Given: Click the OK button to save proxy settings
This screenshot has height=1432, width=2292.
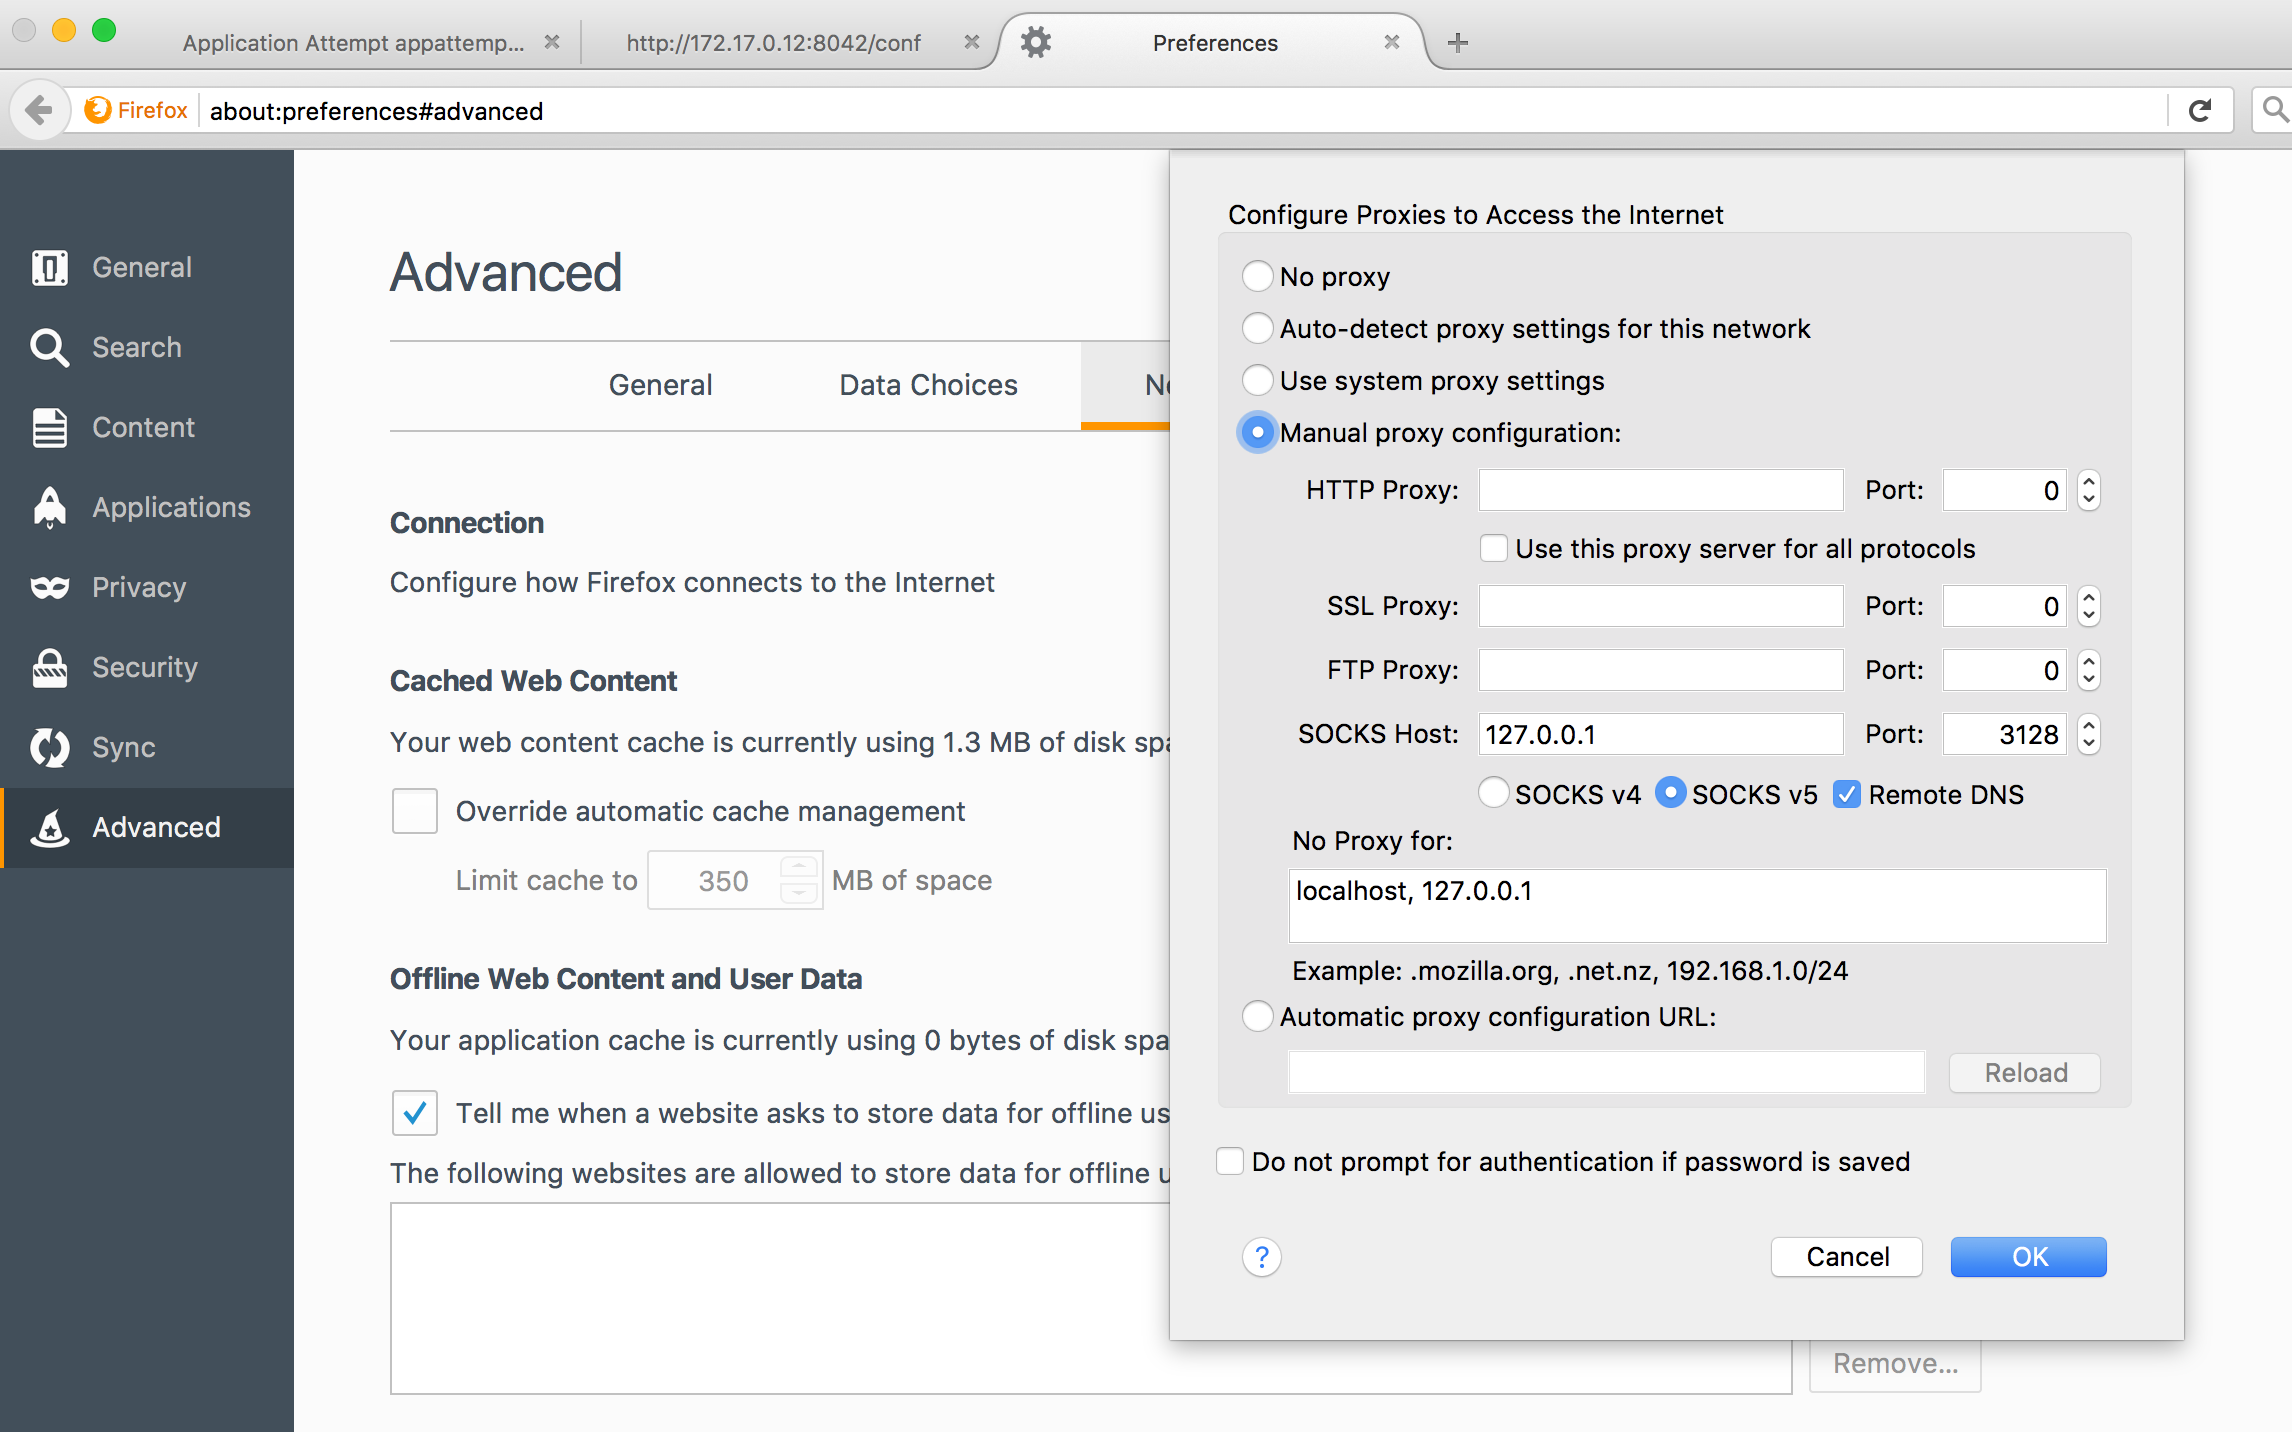Looking at the screenshot, I should click(x=2027, y=1257).
